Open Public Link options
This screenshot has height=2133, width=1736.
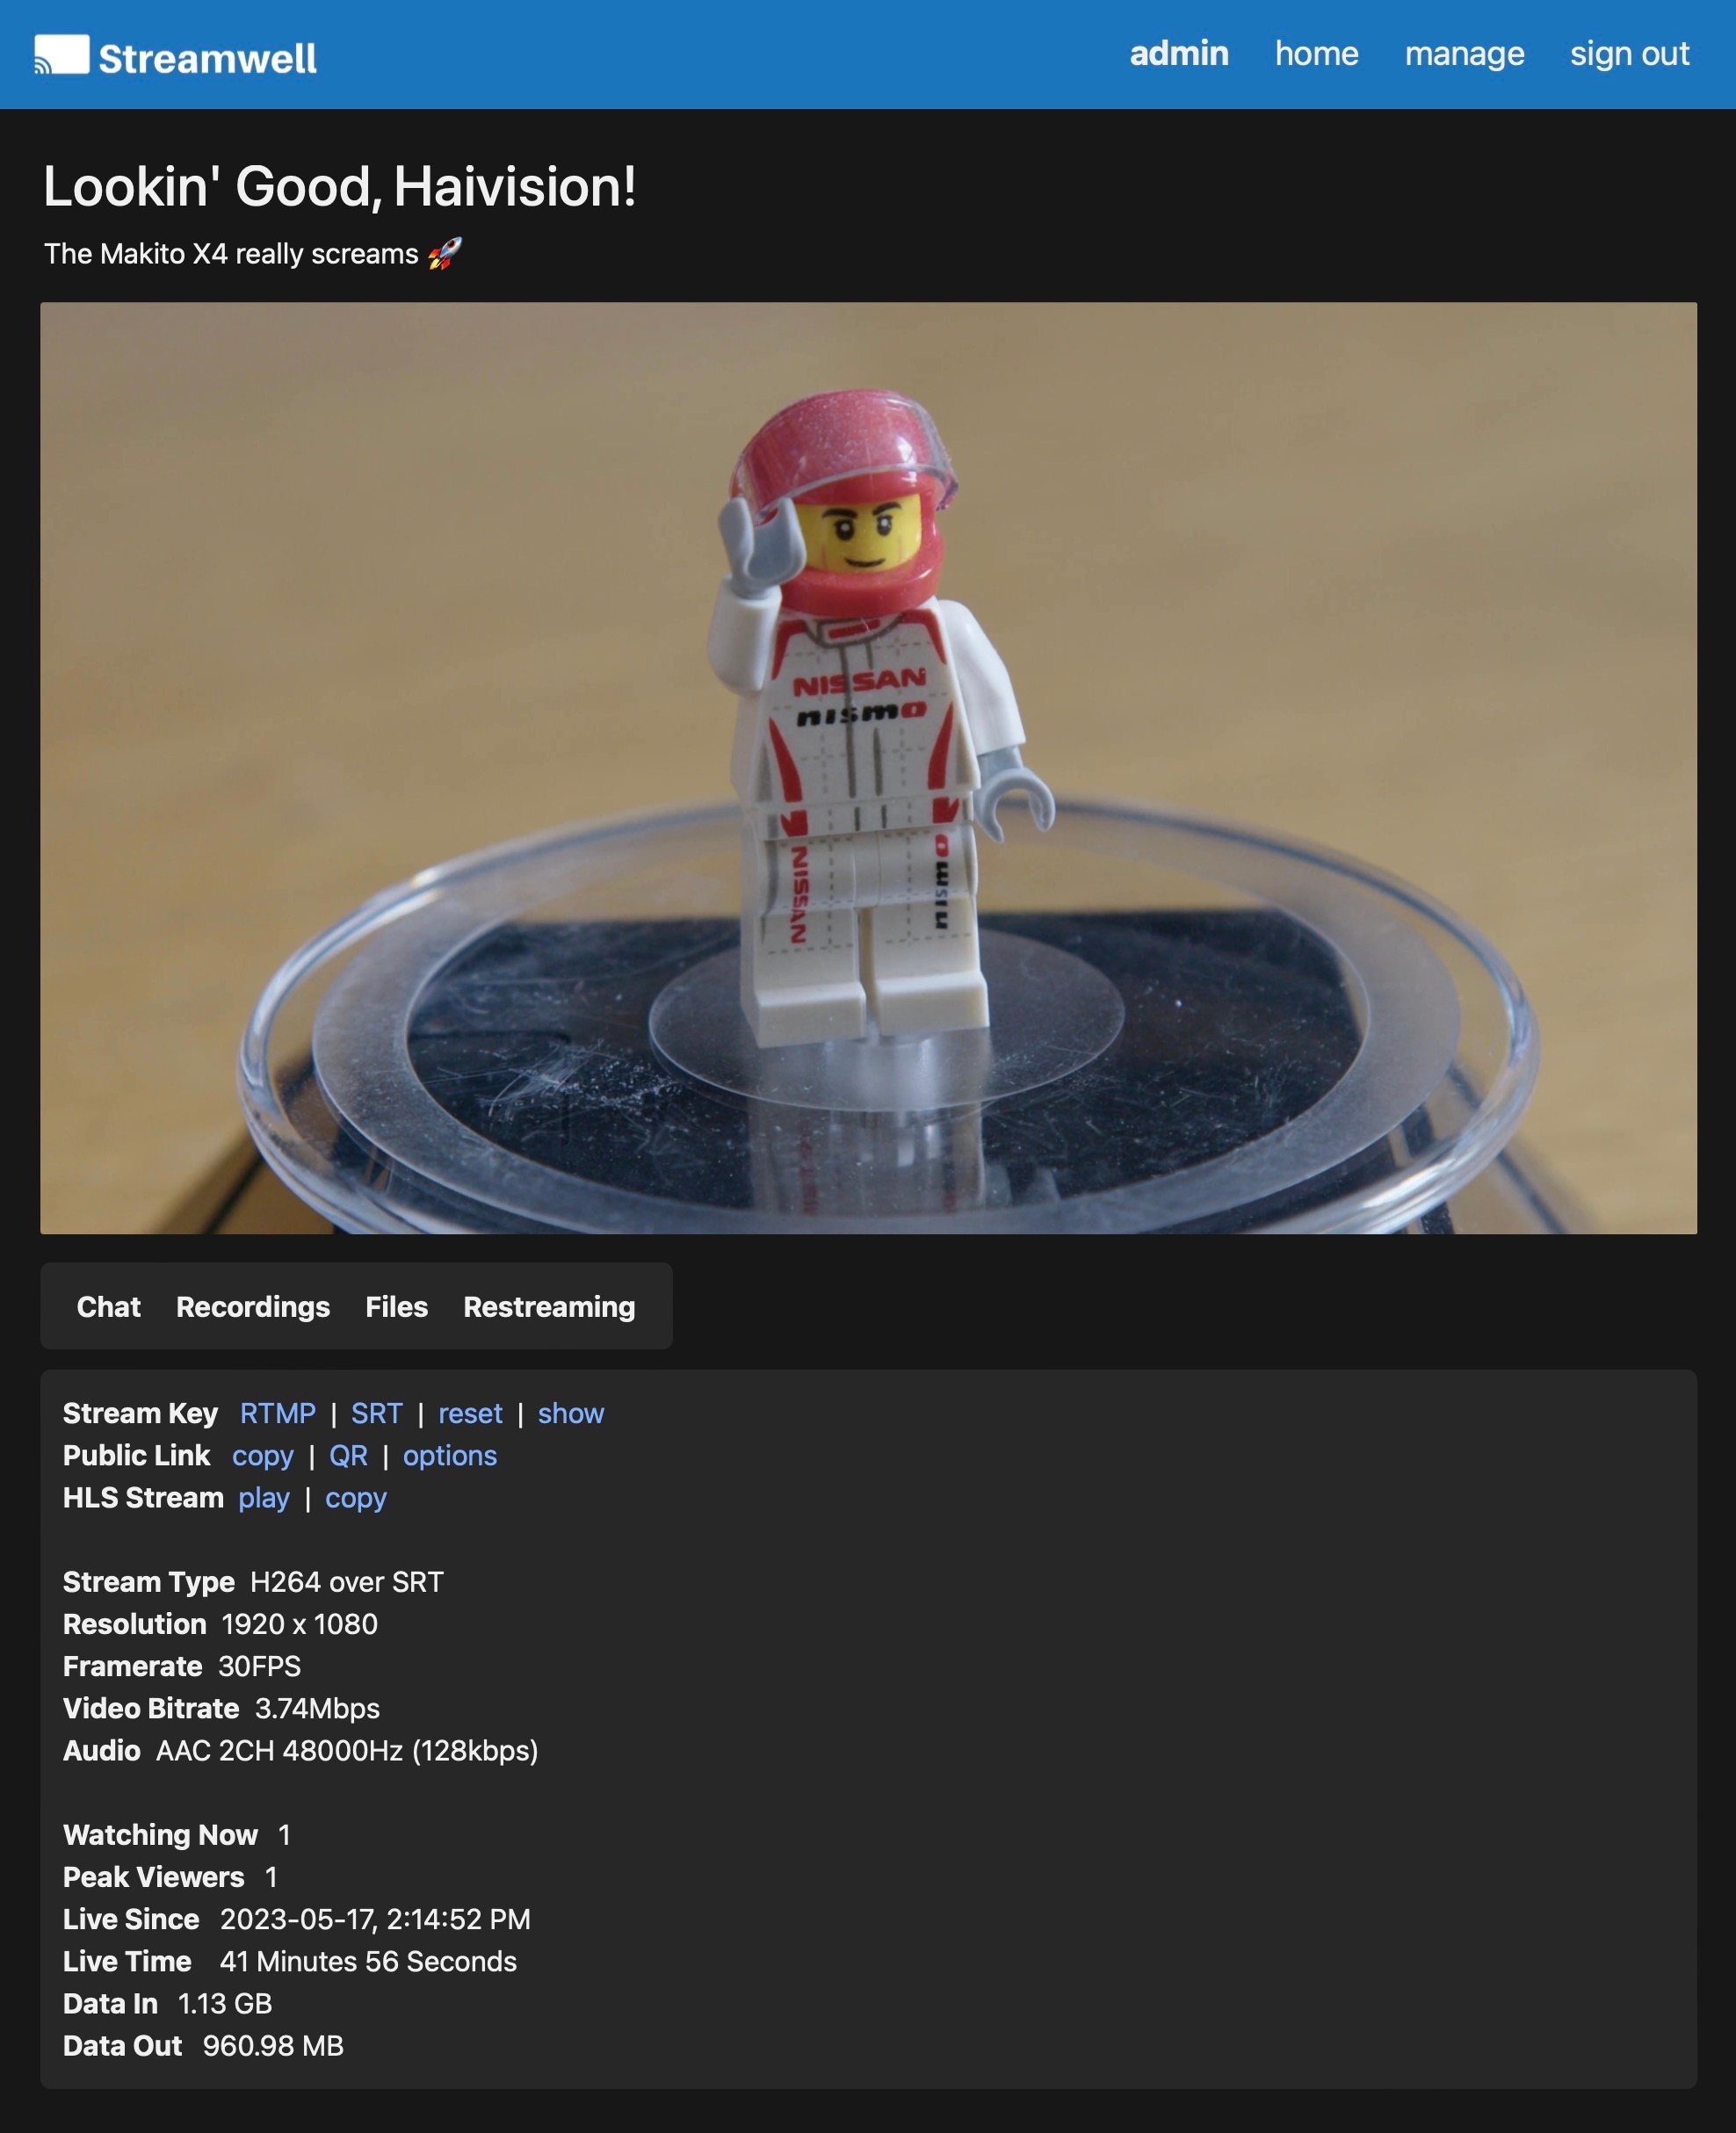[x=450, y=1456]
